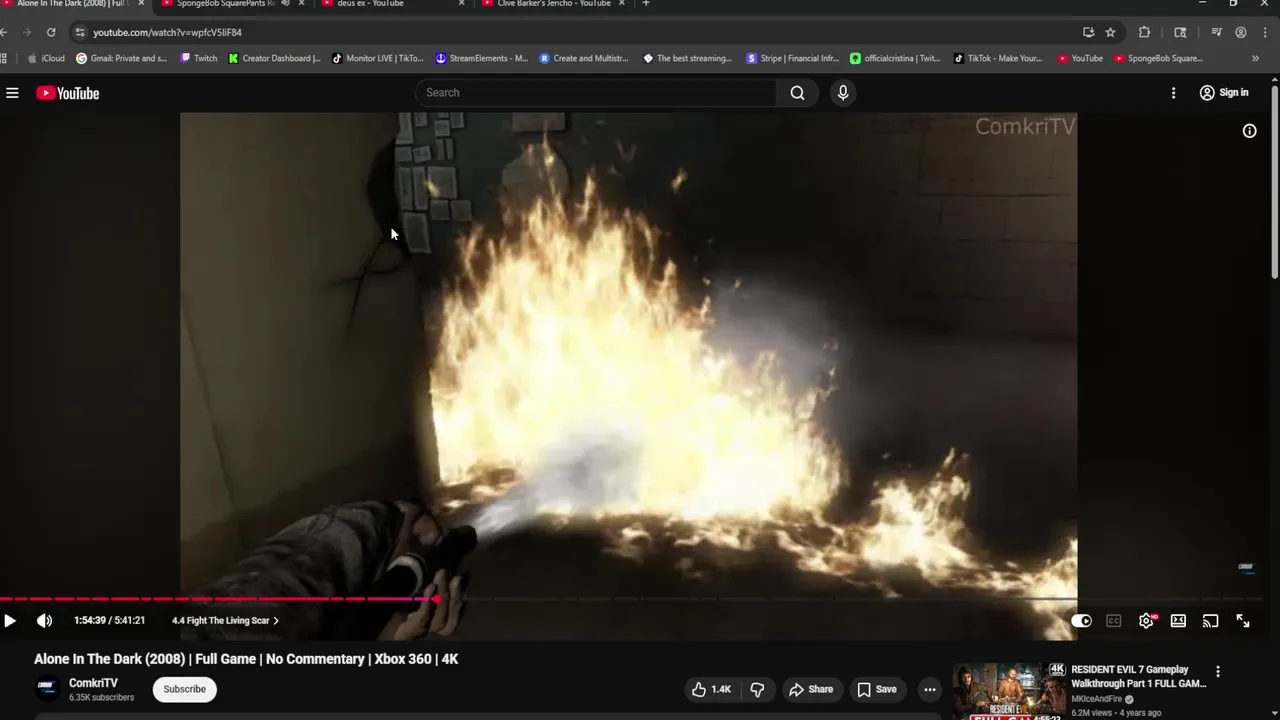Screen dimensions: 1280x720
Task: Save video to a playlist
Action: click(876, 689)
